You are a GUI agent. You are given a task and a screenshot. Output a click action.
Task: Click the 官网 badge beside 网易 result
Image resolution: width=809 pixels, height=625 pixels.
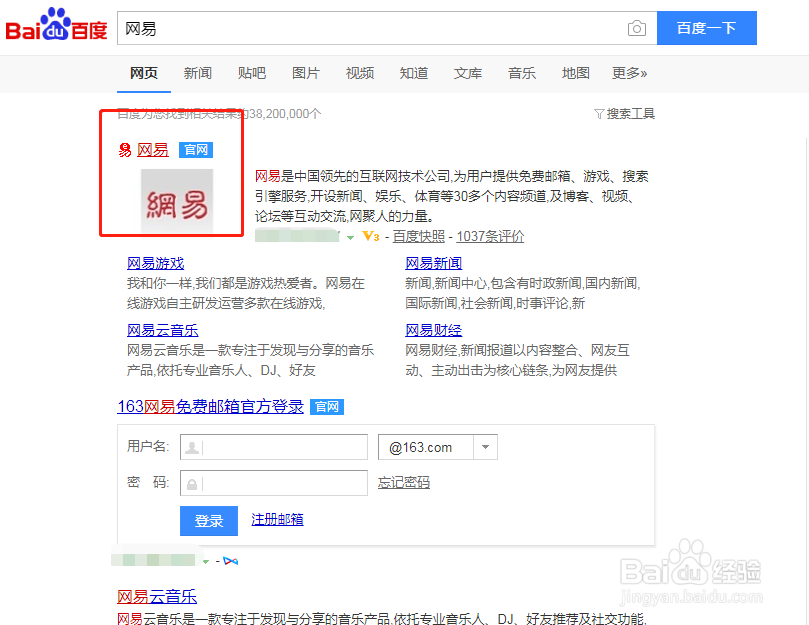click(x=196, y=150)
